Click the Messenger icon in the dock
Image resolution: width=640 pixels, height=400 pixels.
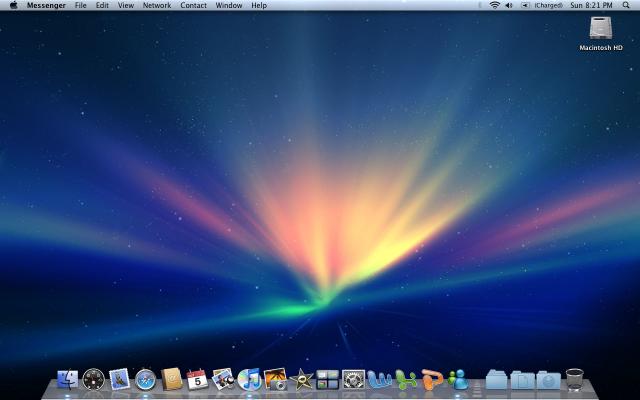[x=458, y=379]
